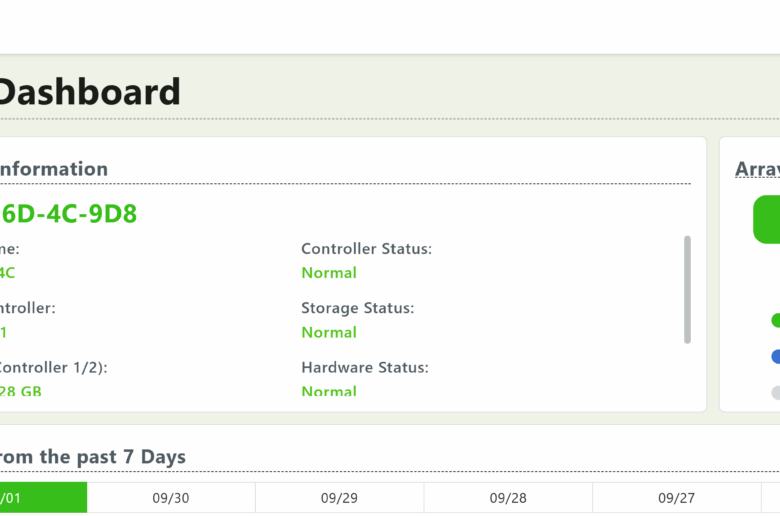Click the Information panel heading

(54, 169)
